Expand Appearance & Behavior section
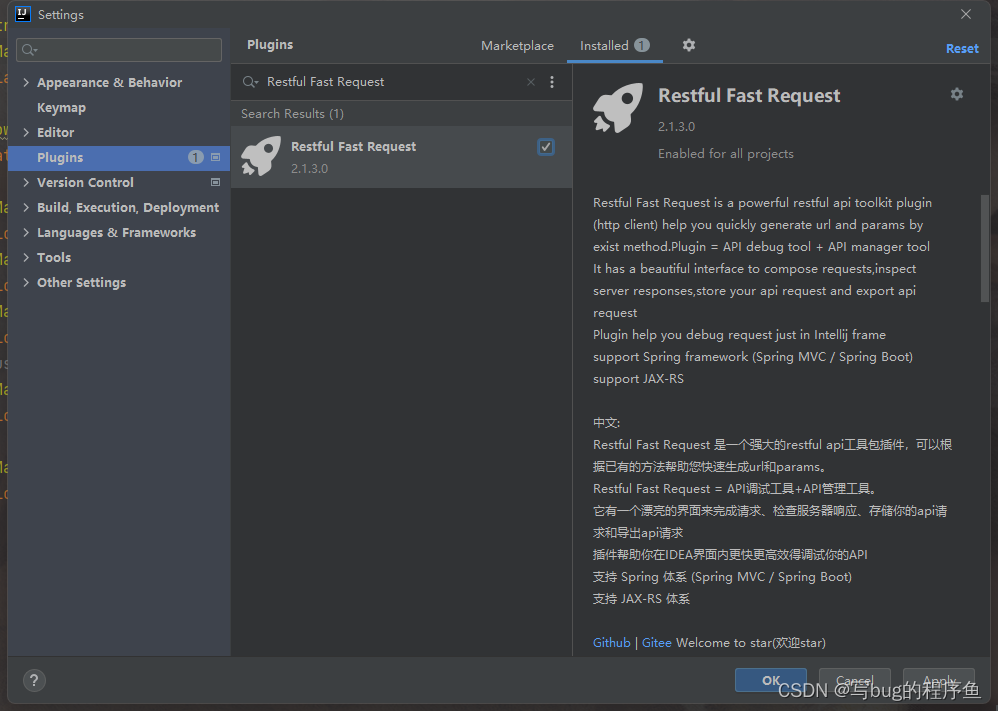 pos(26,82)
